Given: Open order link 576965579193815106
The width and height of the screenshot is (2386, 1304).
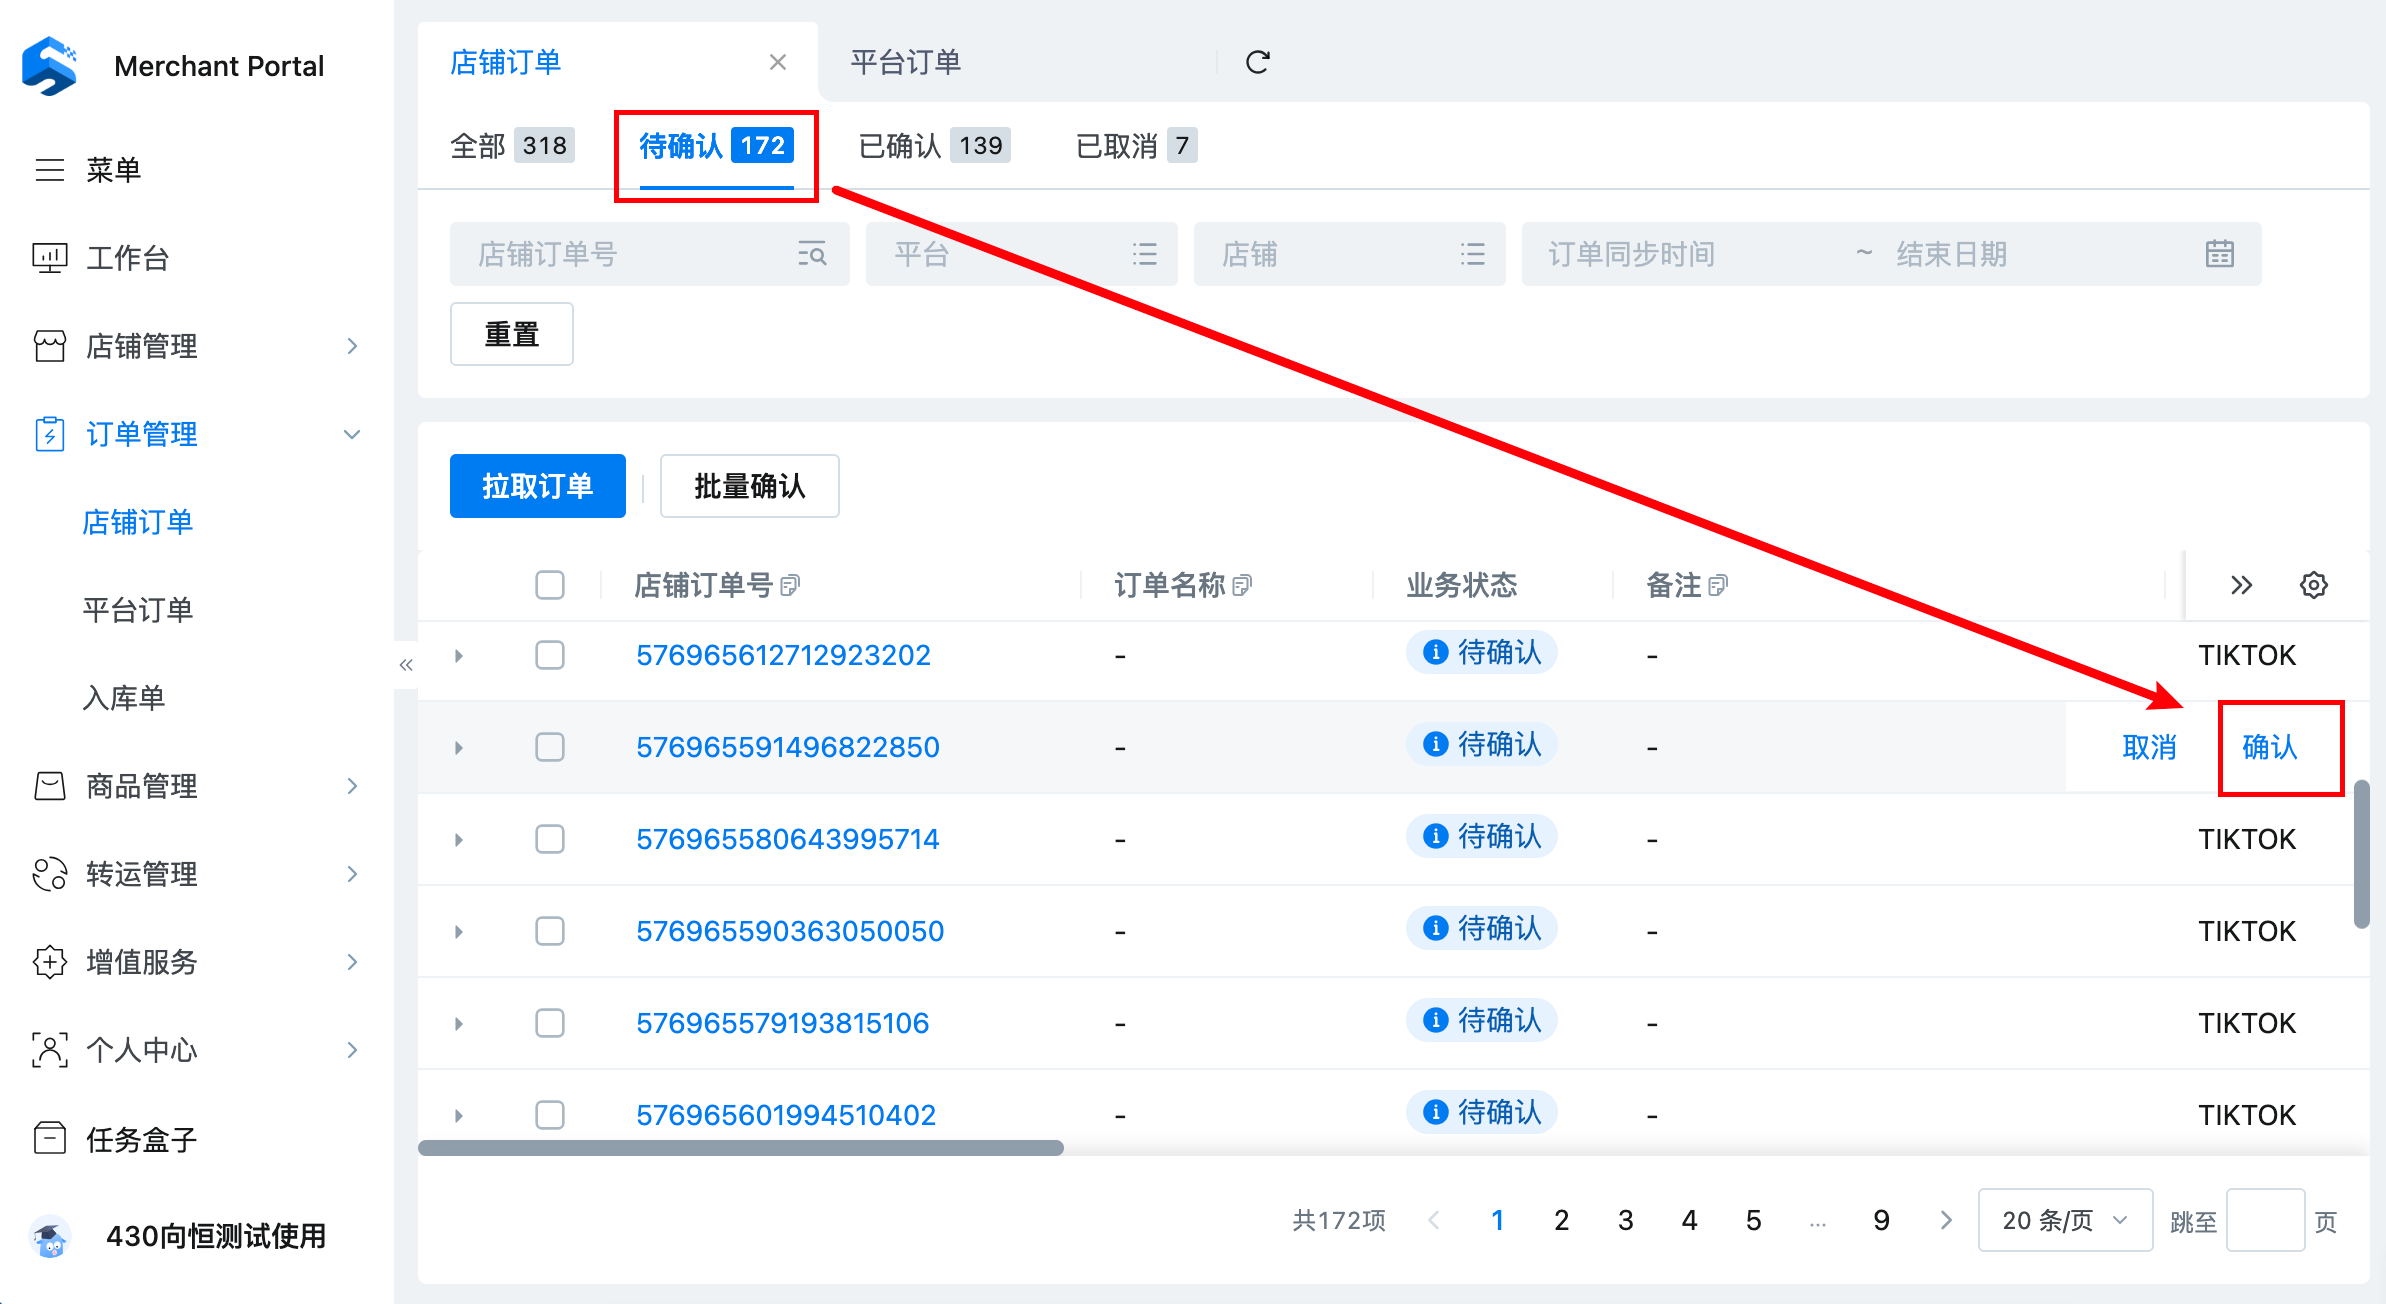Looking at the screenshot, I should tap(782, 1023).
